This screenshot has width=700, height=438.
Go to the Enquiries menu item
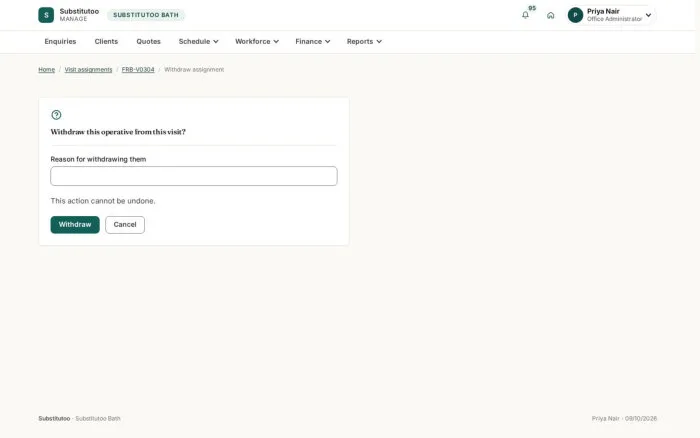click(60, 42)
